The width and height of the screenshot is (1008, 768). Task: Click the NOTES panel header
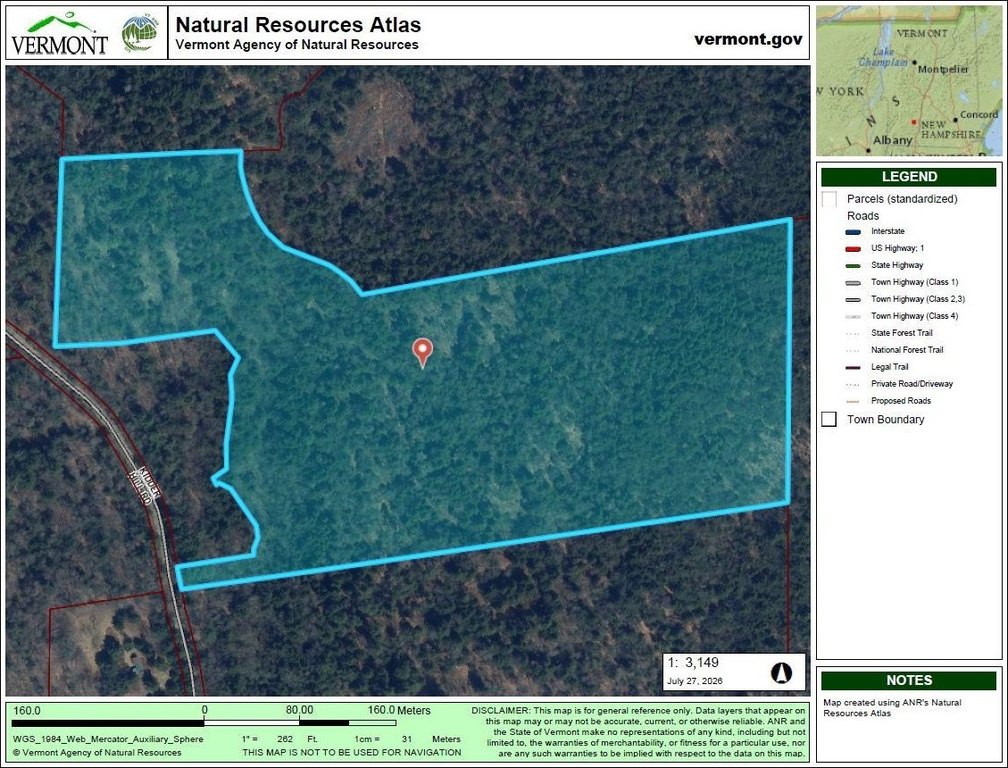pos(908,681)
